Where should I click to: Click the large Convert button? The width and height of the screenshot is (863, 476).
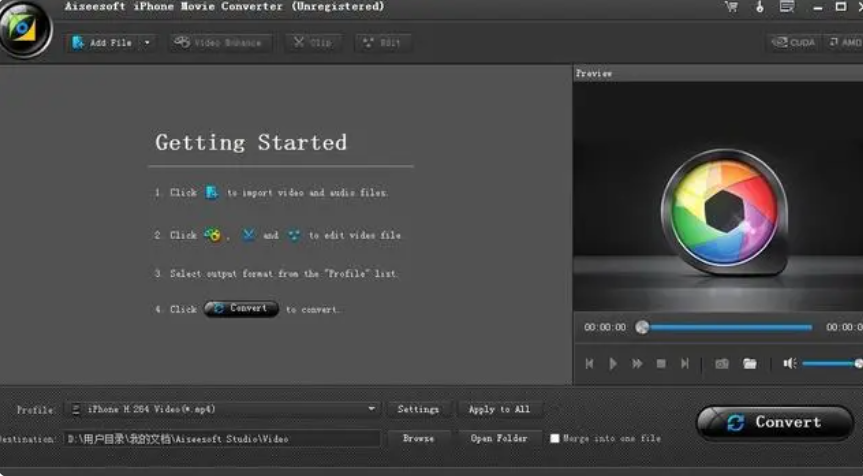(x=775, y=423)
